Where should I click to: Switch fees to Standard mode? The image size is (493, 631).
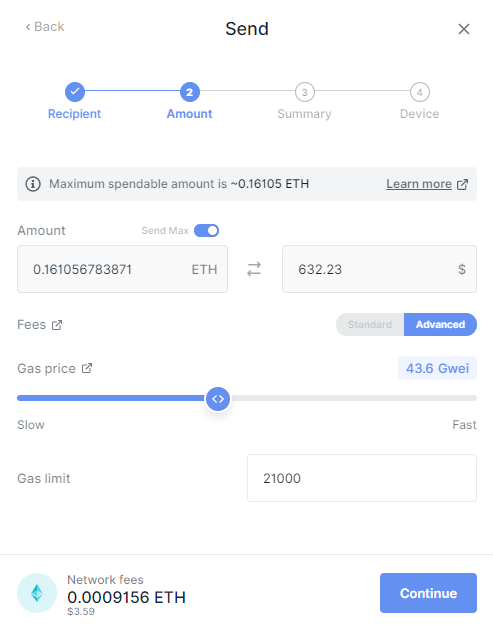tap(370, 324)
